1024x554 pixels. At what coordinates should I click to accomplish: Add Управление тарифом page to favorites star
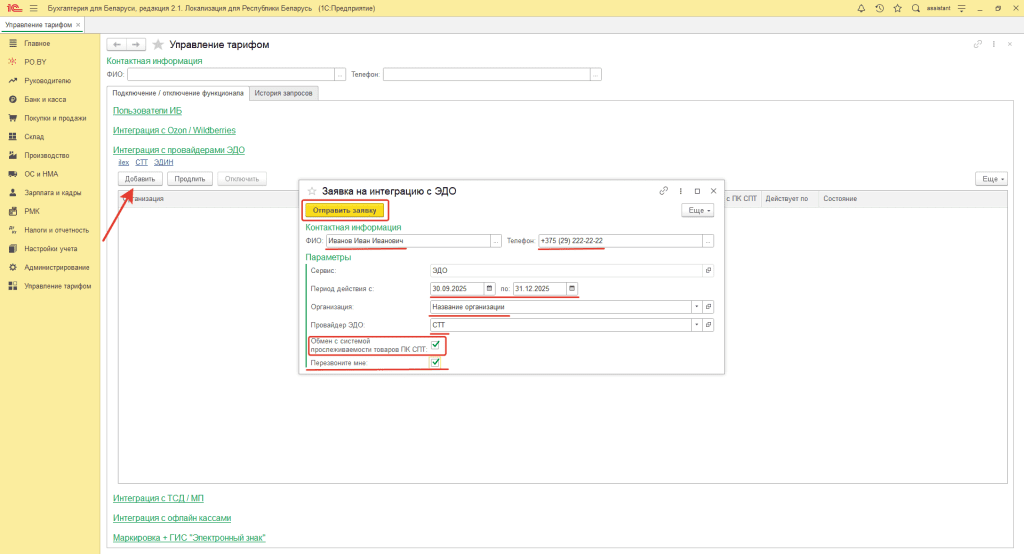158,45
